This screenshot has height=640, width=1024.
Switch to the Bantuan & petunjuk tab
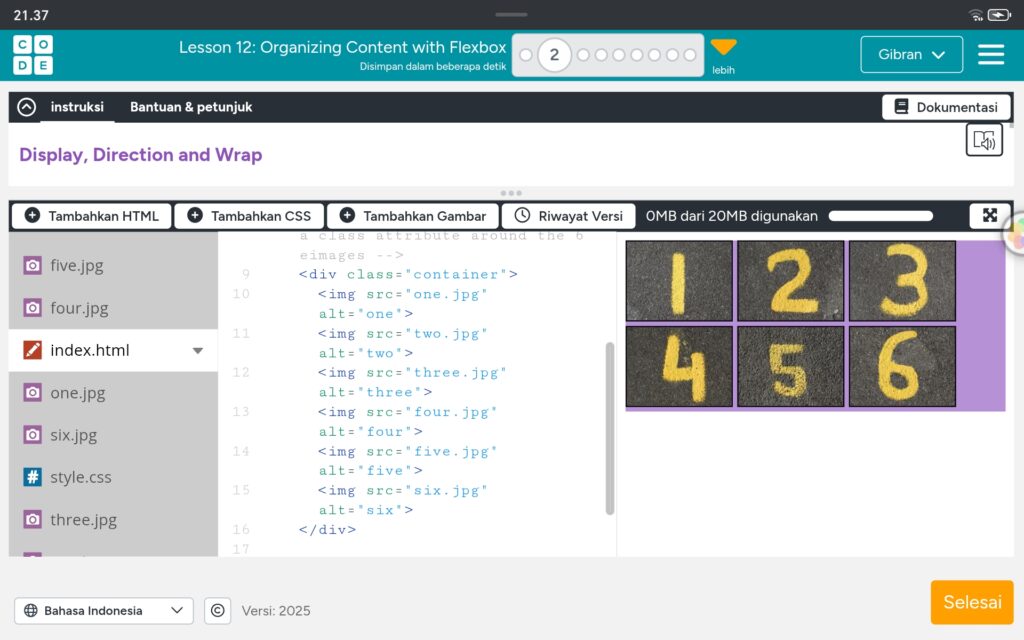pos(191,107)
